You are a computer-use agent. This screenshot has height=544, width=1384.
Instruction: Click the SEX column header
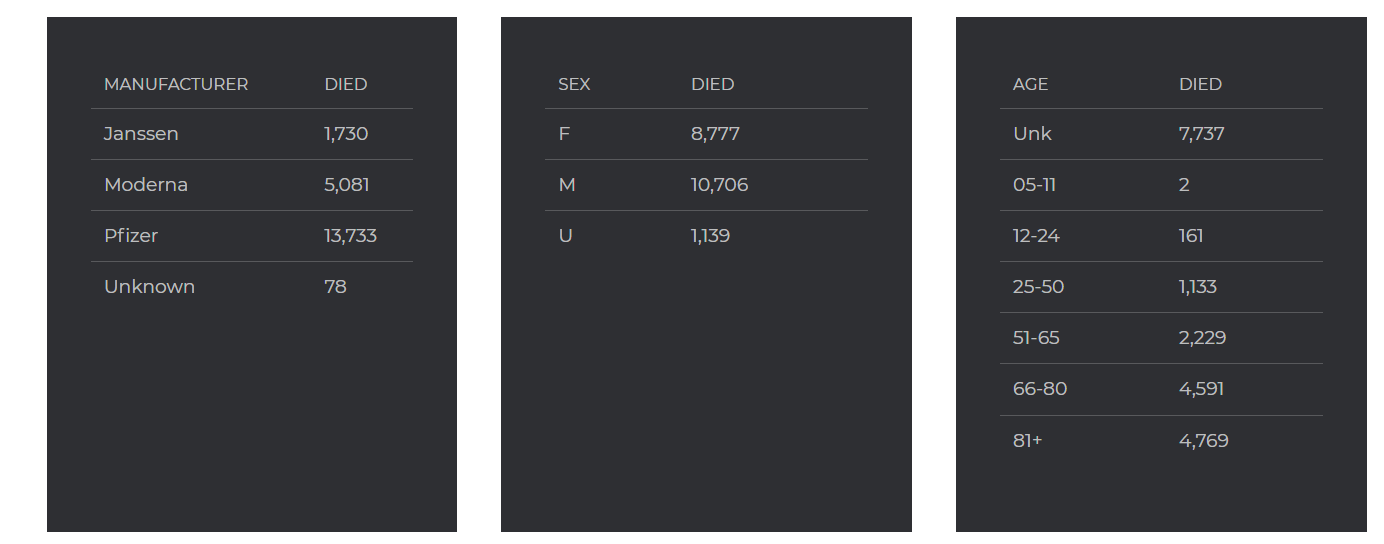pos(574,85)
